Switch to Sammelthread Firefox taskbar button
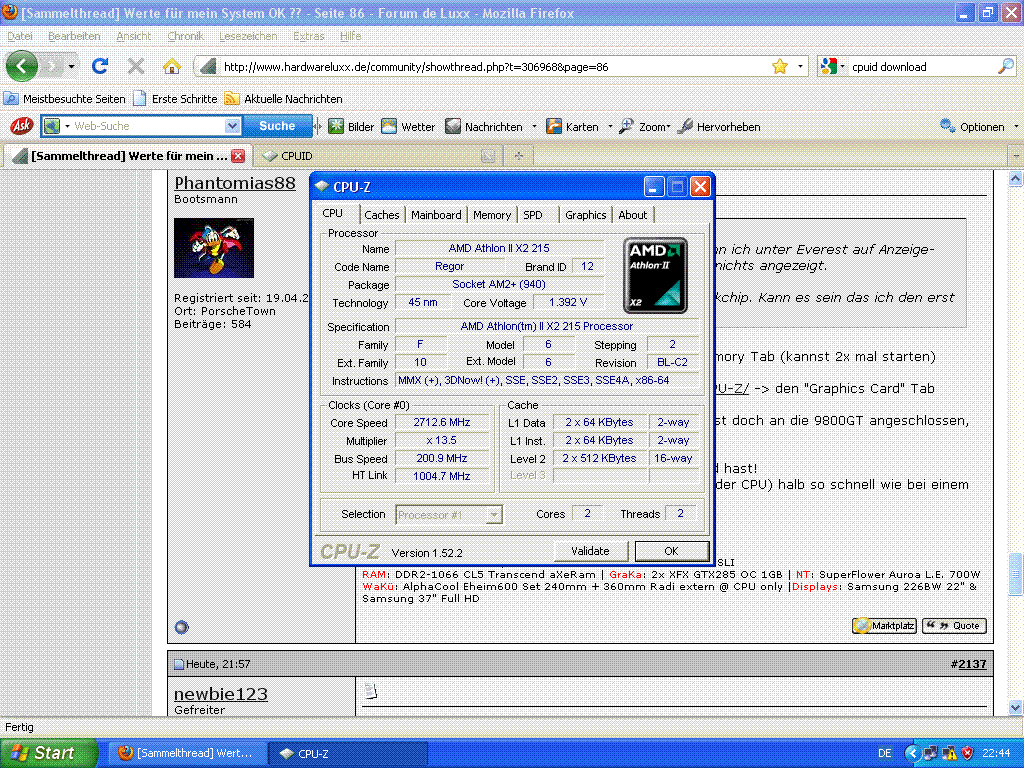The width and height of the screenshot is (1024, 768). [x=187, y=753]
